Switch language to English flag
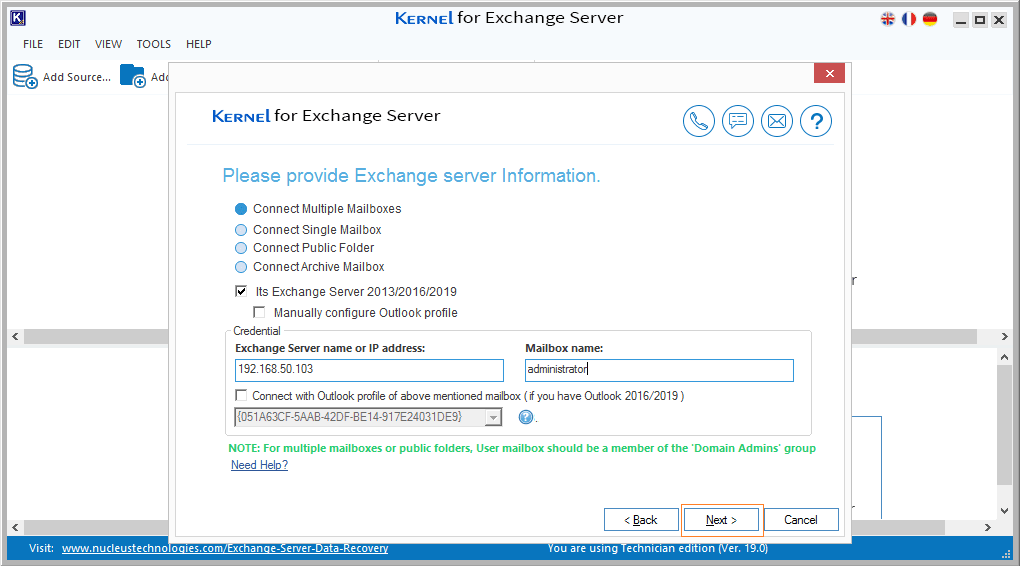 pyautogui.click(x=887, y=19)
